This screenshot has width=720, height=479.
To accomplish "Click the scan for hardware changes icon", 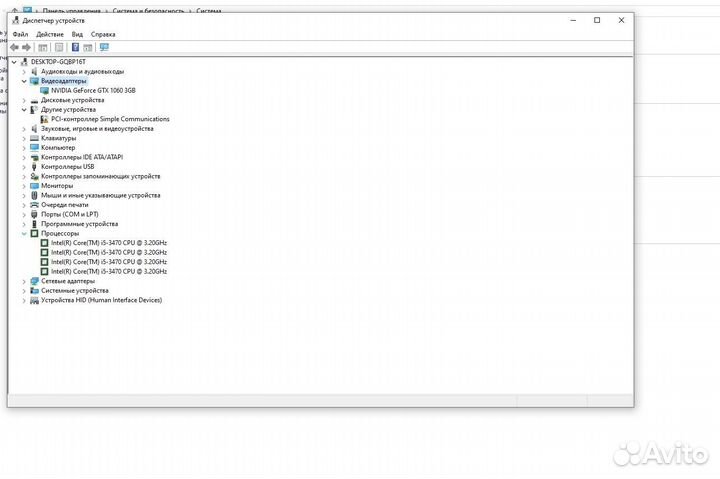I will (104, 47).
